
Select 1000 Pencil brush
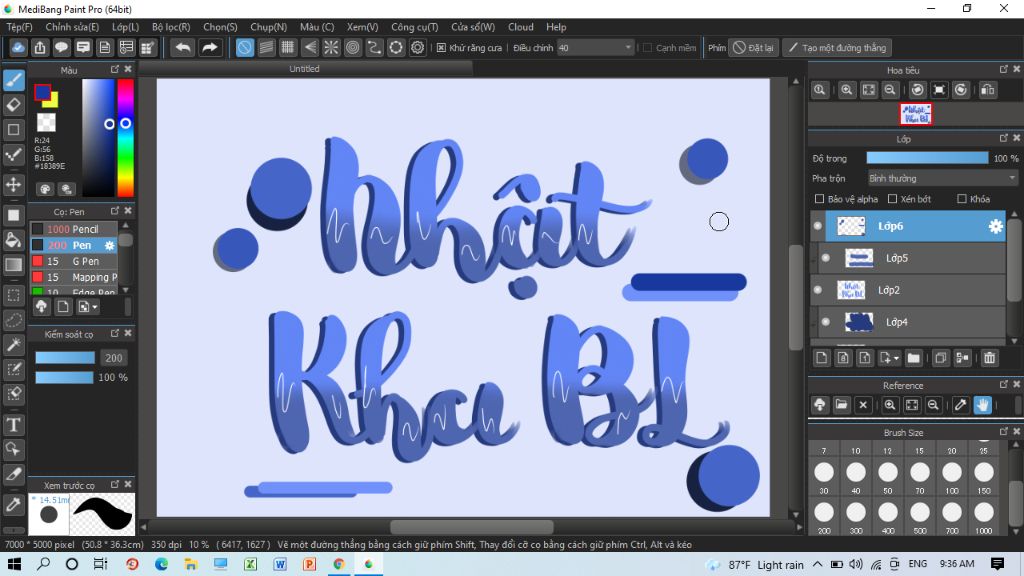click(74, 229)
